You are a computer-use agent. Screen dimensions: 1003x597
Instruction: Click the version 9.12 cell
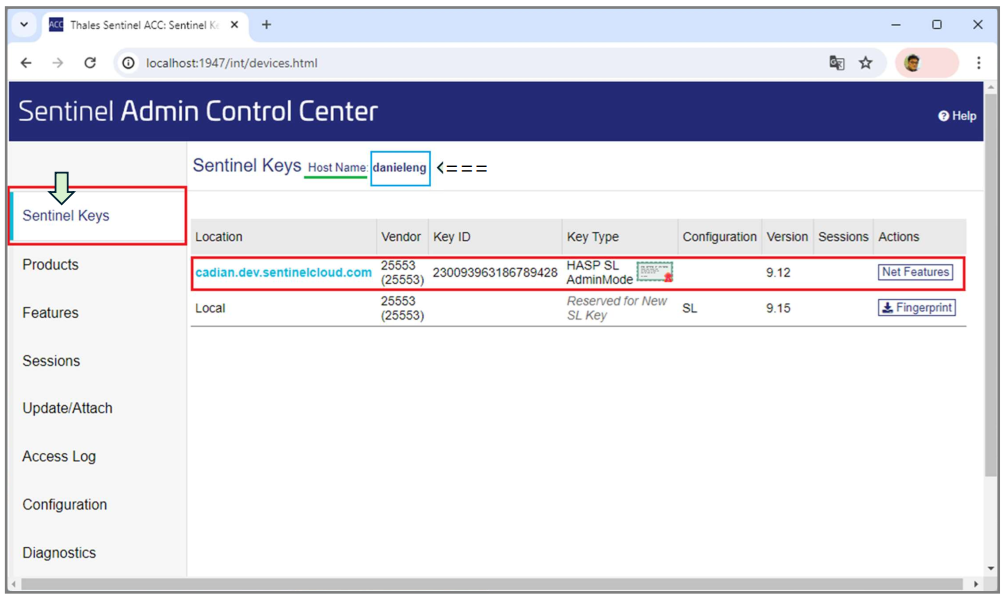[x=778, y=273]
